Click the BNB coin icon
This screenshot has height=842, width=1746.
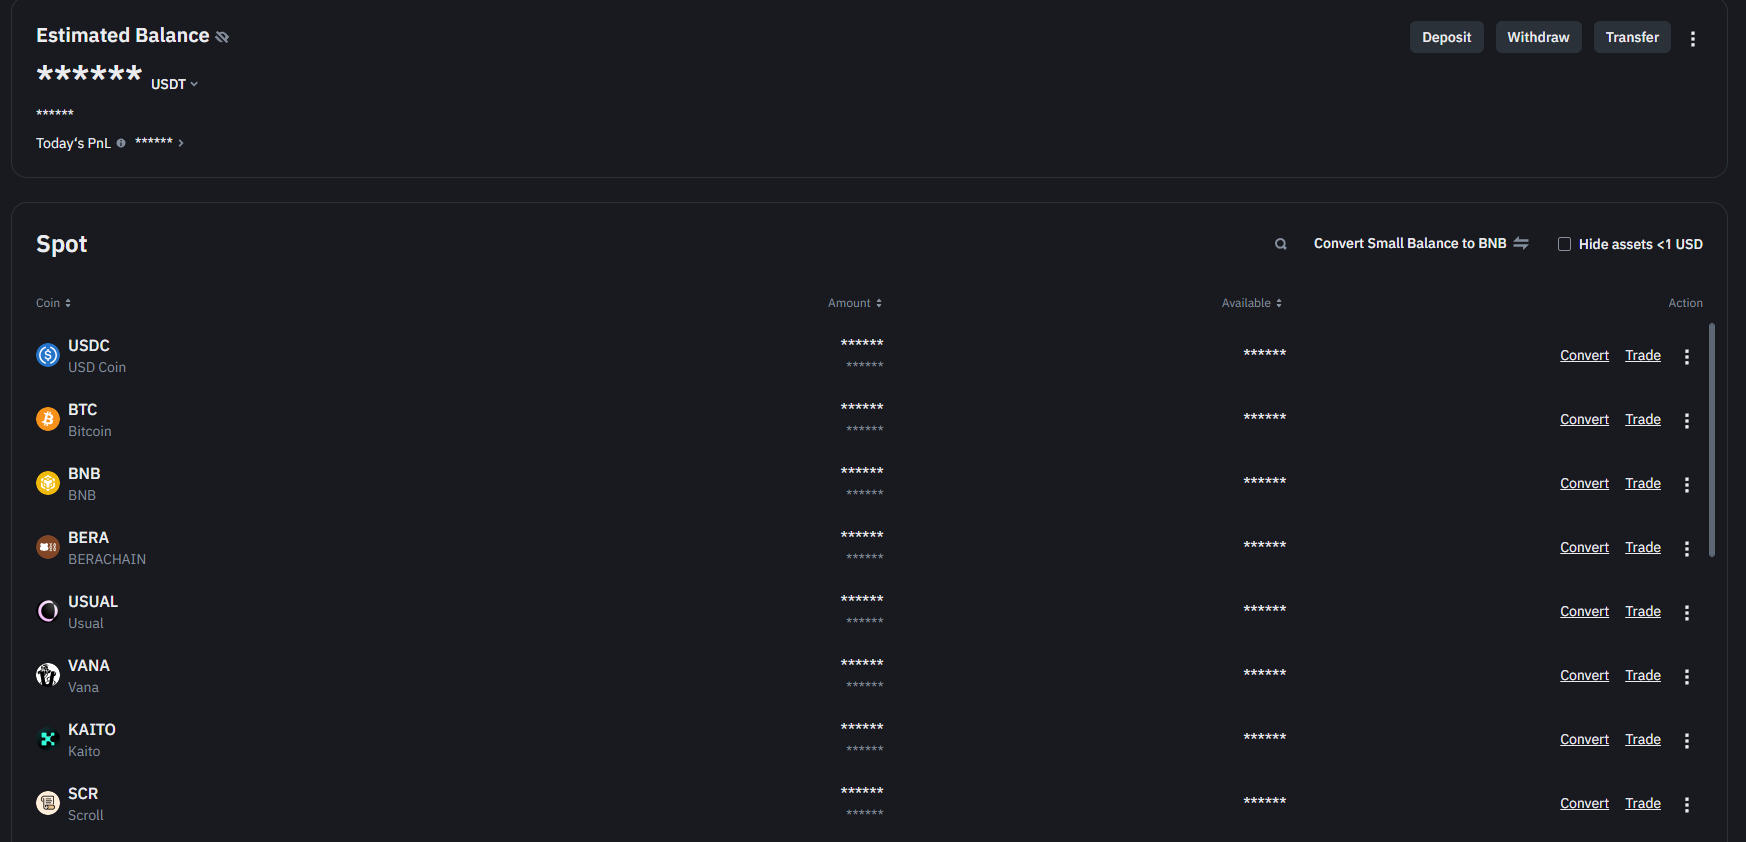click(x=48, y=483)
